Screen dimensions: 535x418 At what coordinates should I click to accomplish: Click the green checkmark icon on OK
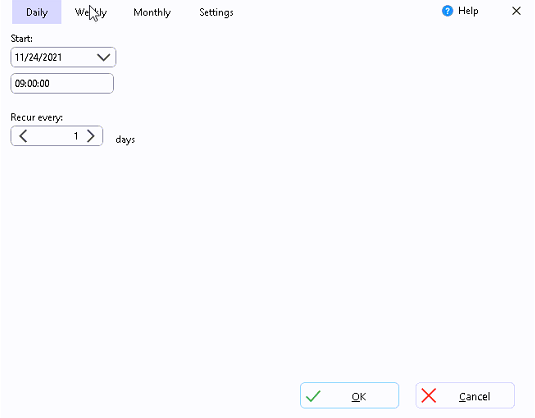[x=313, y=396]
